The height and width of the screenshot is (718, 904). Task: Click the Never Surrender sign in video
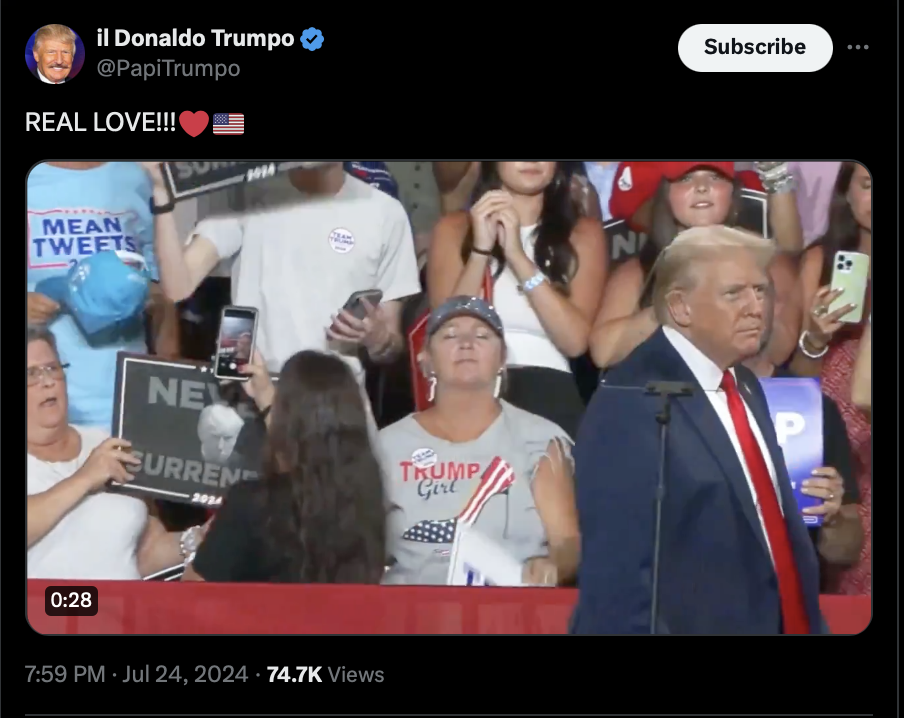pos(184,430)
